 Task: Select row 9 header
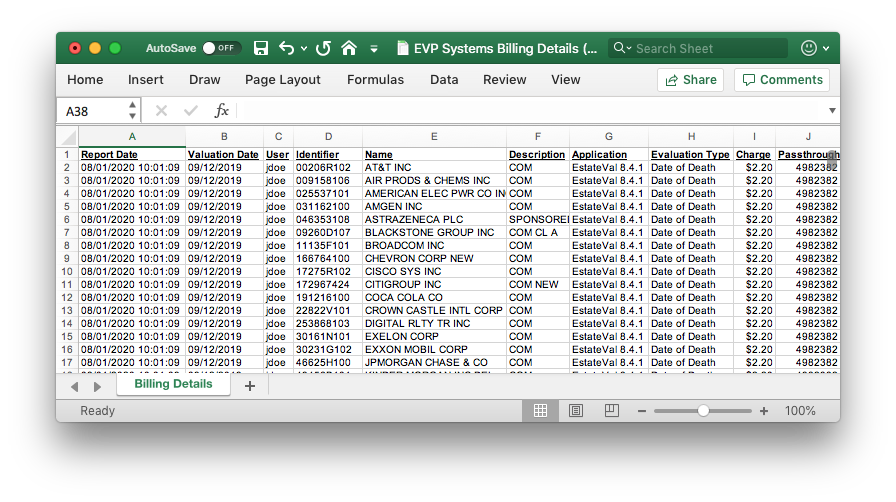[67, 258]
